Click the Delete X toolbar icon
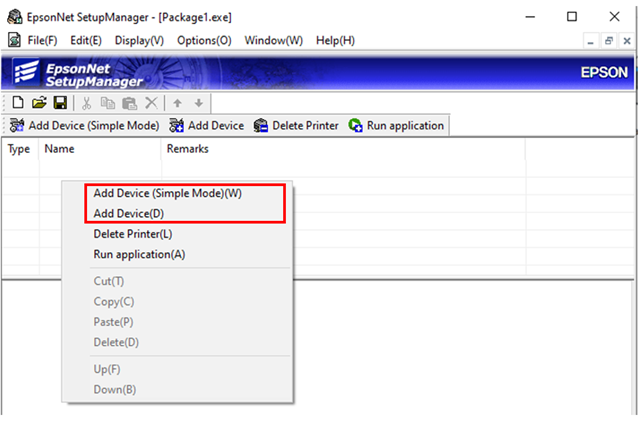 coord(151,102)
